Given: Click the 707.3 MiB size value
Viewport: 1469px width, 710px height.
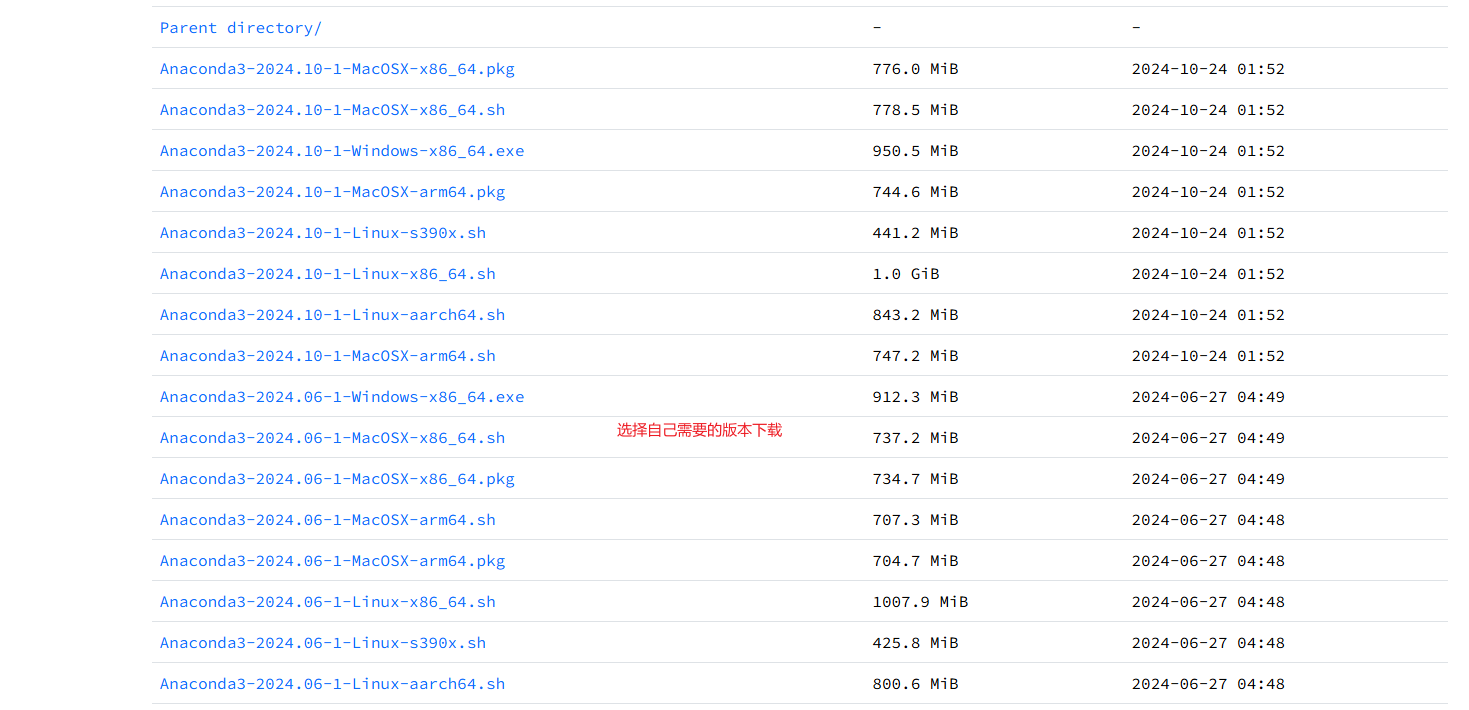Looking at the screenshot, I should [915, 520].
